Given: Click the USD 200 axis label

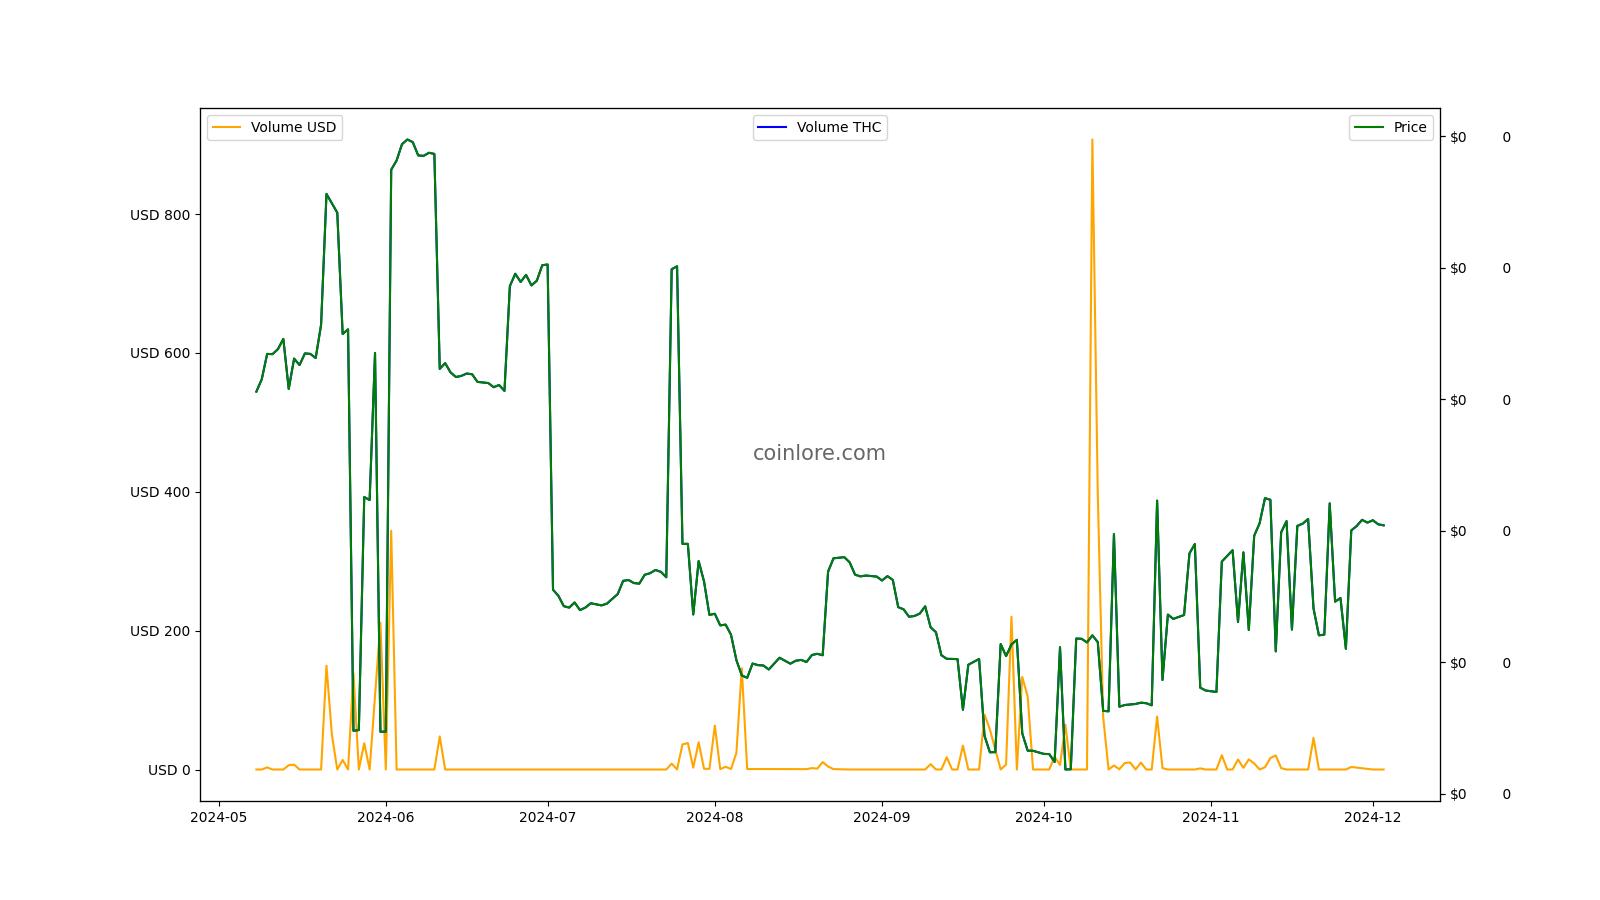Looking at the screenshot, I should pos(160,632).
